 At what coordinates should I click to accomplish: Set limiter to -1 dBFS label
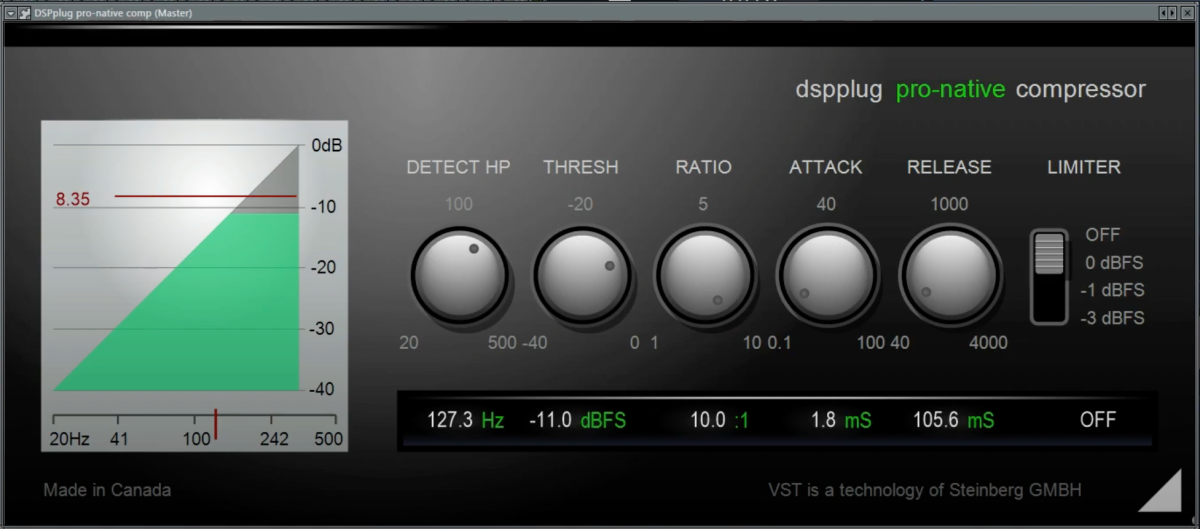pyautogui.click(x=1112, y=291)
